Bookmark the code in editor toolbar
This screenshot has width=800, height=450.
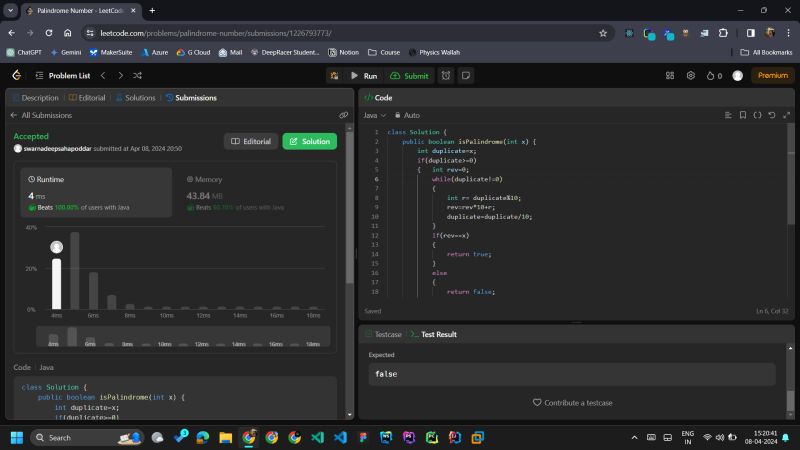pyautogui.click(x=742, y=115)
